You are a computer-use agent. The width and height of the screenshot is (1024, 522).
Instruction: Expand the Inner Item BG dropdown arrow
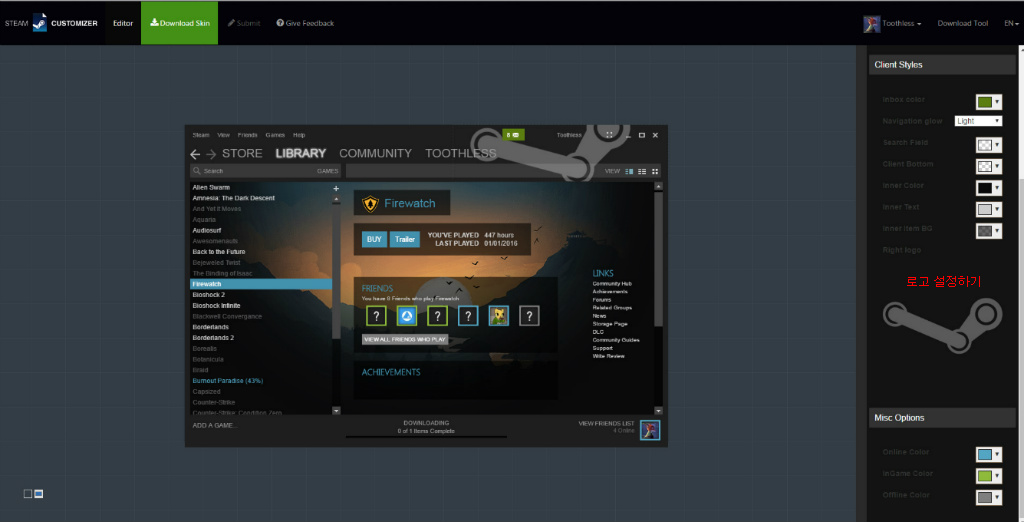tap(997, 231)
